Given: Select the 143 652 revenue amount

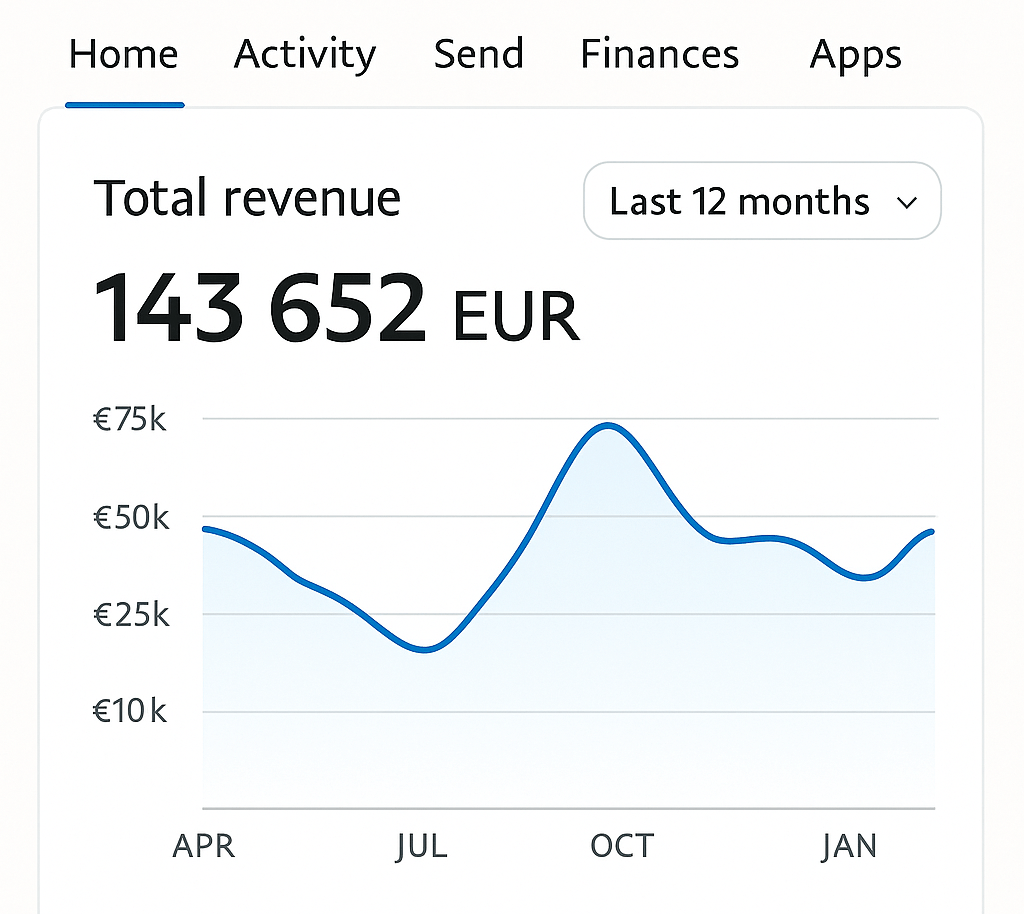Looking at the screenshot, I should [x=260, y=309].
